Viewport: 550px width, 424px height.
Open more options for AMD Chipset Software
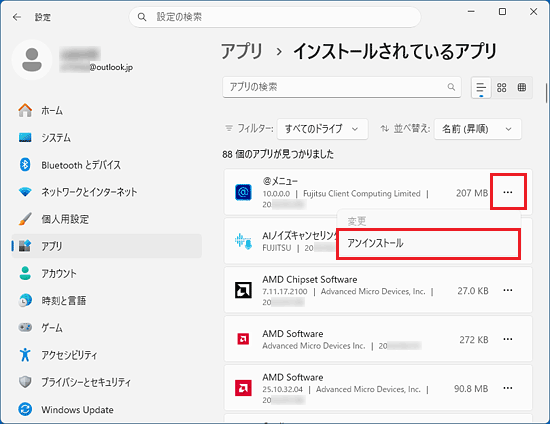508,290
